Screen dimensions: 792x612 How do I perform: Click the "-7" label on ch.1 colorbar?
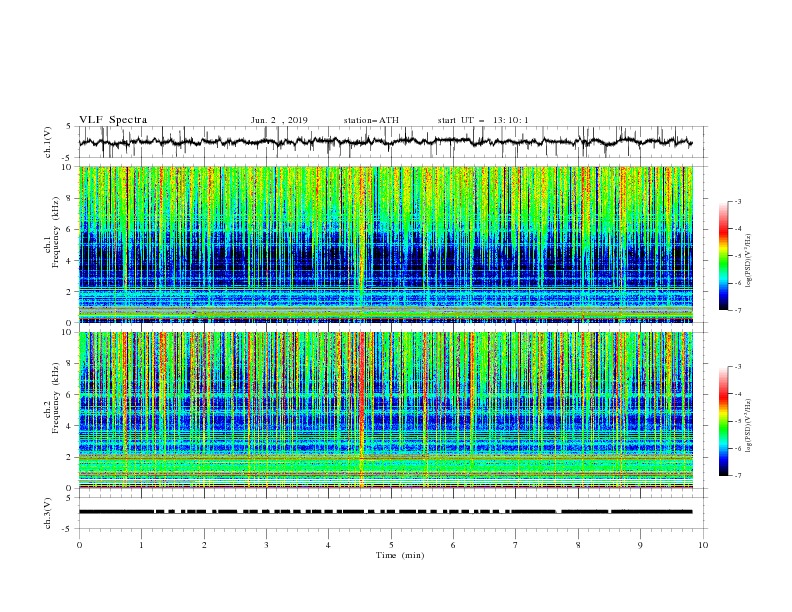[737, 311]
